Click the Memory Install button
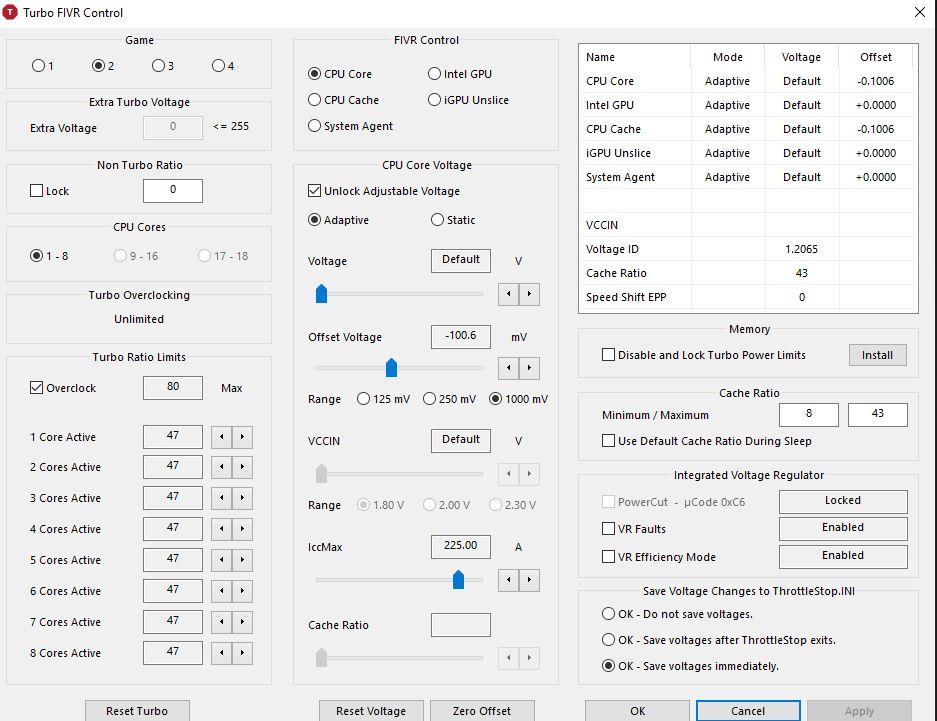Image resolution: width=937 pixels, height=721 pixels. click(877, 355)
